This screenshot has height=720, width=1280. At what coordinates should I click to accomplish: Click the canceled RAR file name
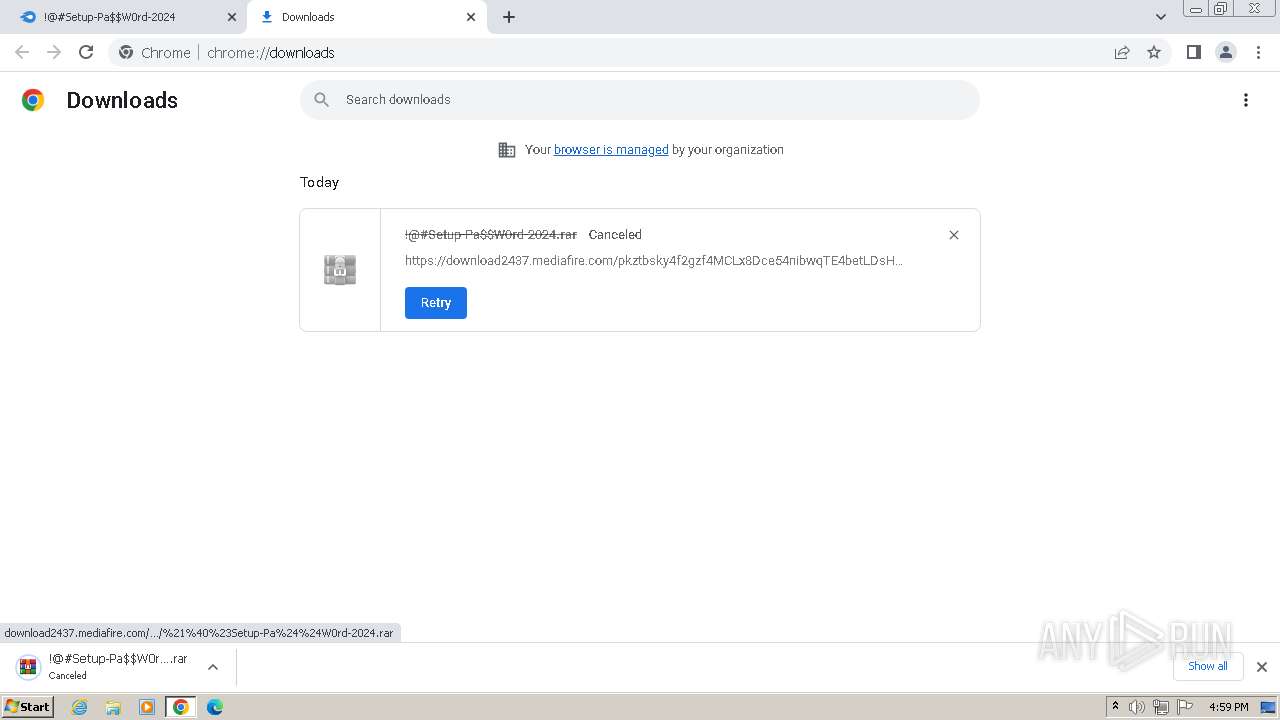click(491, 234)
